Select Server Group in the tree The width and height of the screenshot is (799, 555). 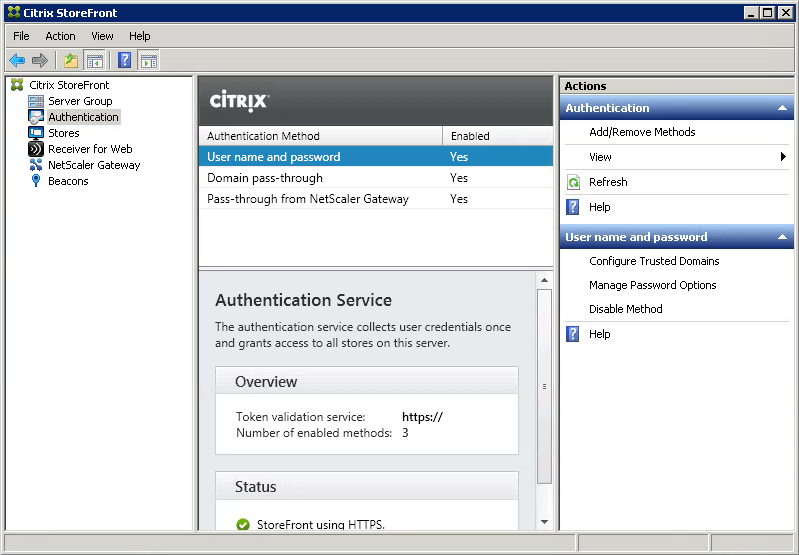coord(80,101)
